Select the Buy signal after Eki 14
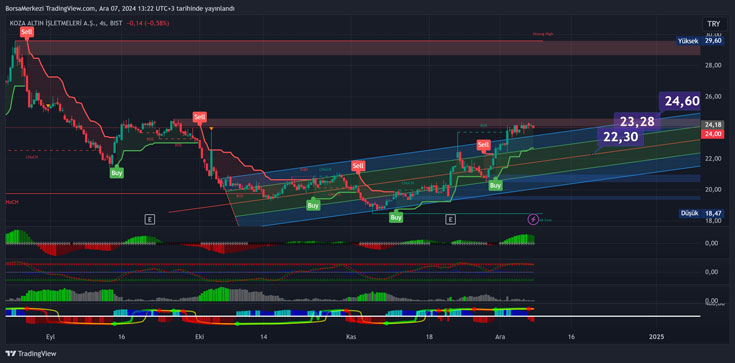The height and width of the screenshot is (363, 735). (x=313, y=205)
